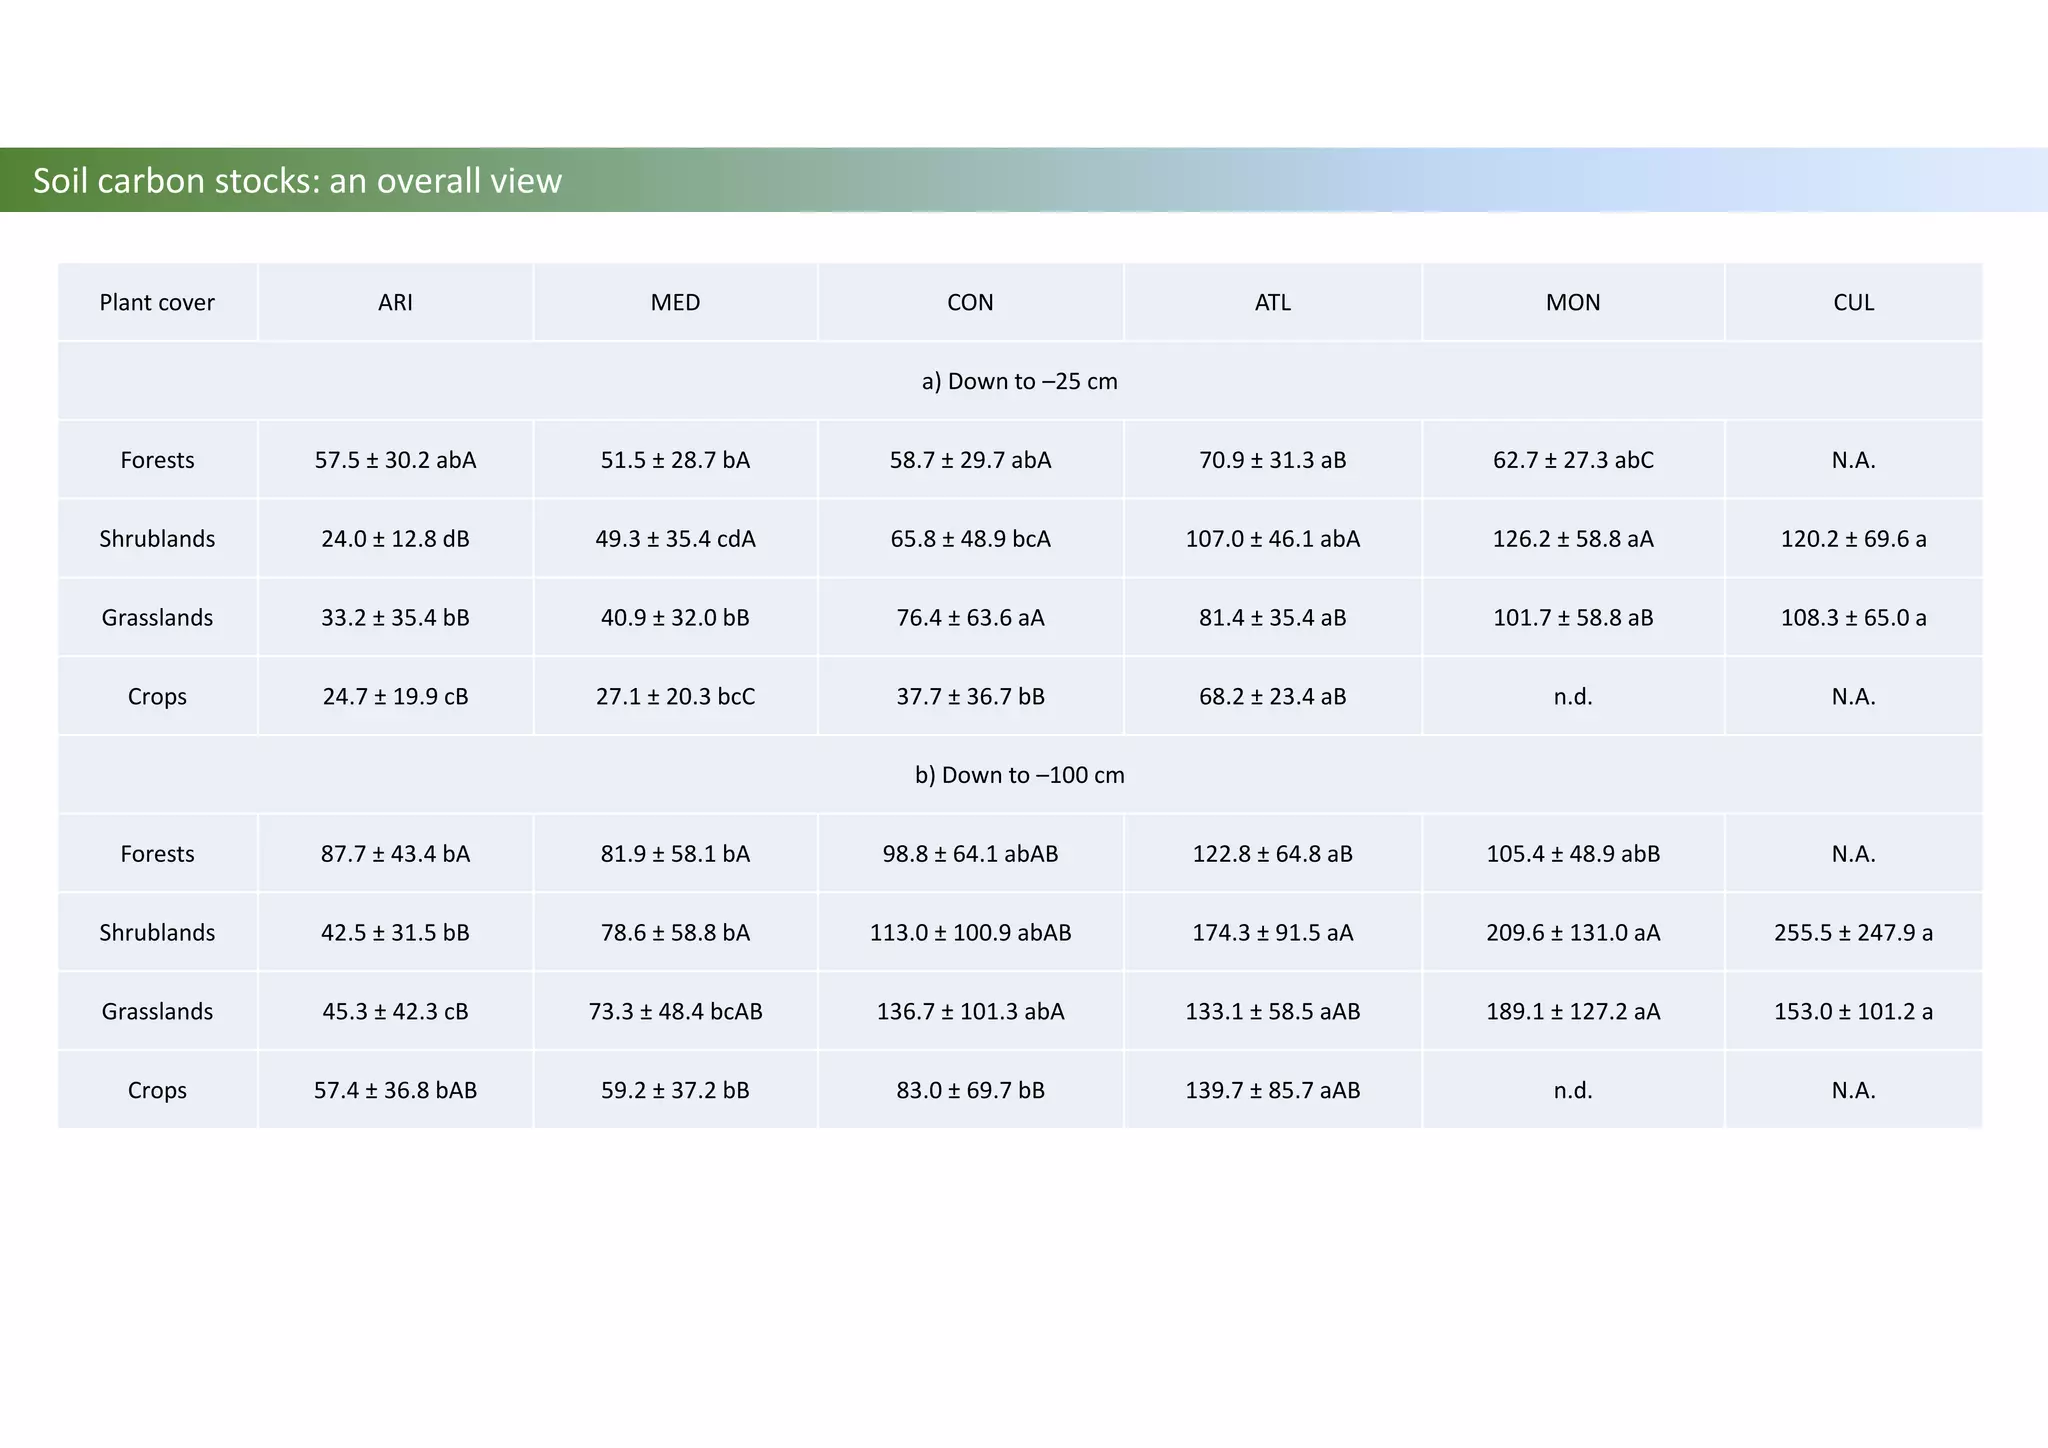Click the 'a) Down to –25 cm' section row
The height and width of the screenshot is (1448, 2048).
[x=1020, y=381]
